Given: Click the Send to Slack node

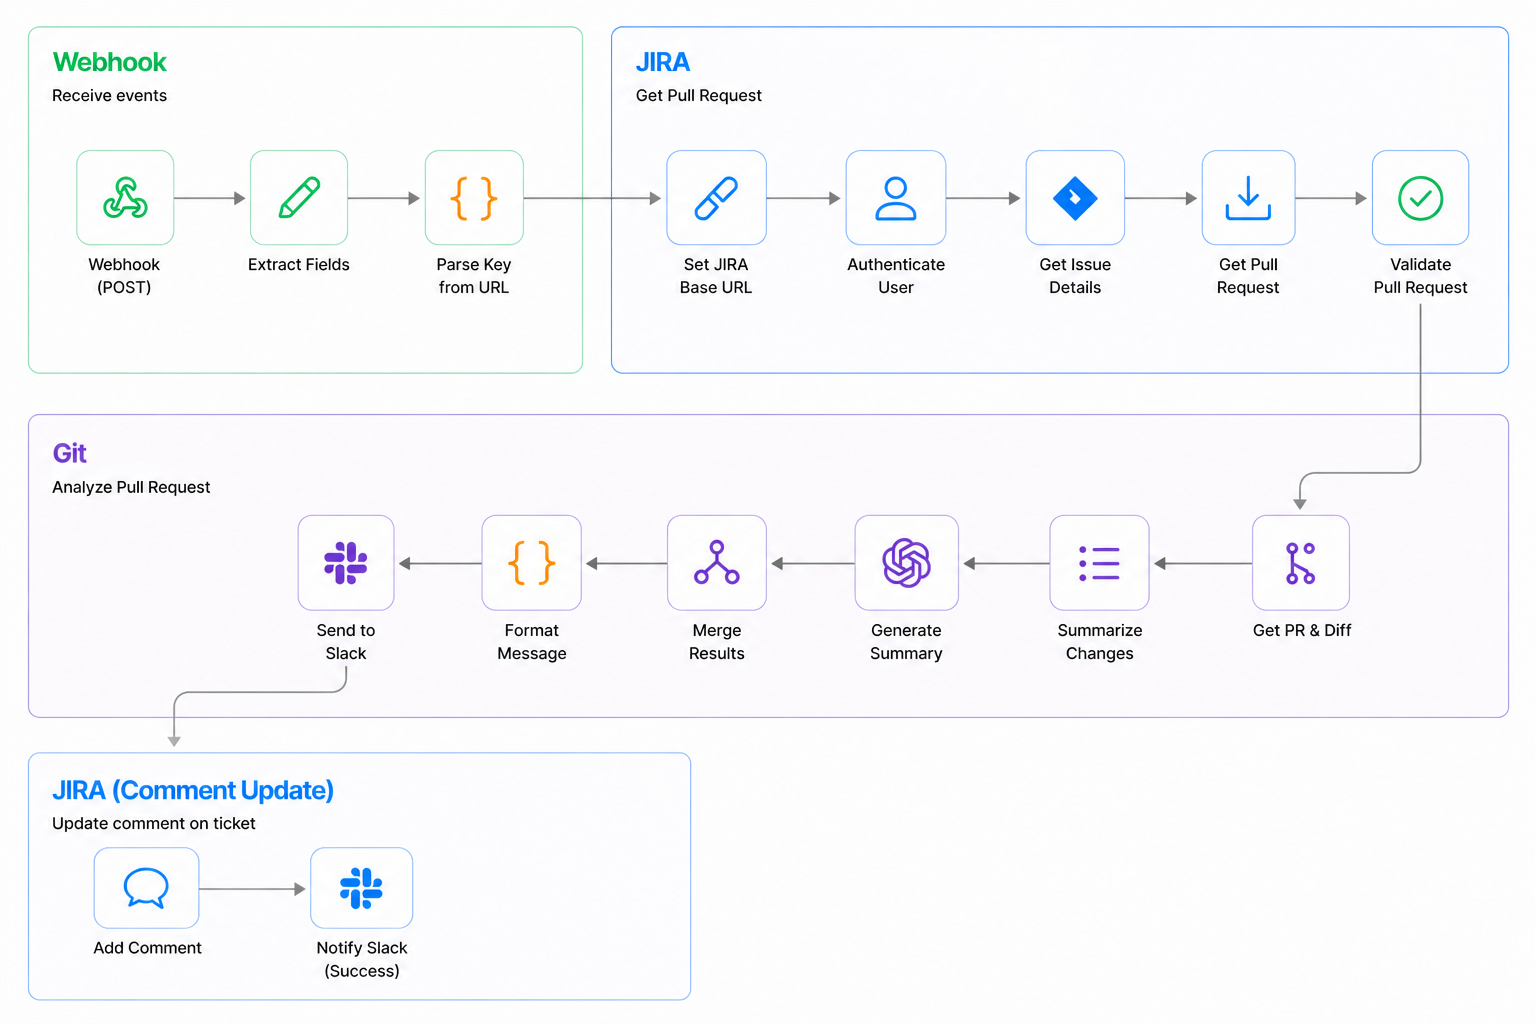Looking at the screenshot, I should pos(346,563).
